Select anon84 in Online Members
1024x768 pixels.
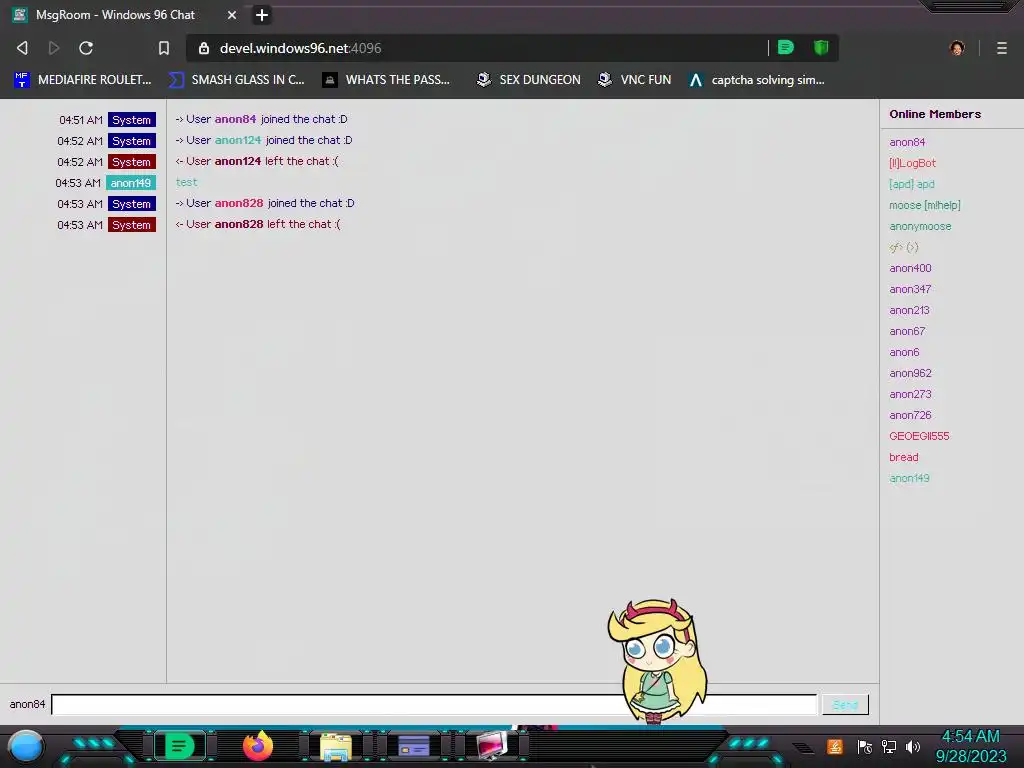[907, 142]
